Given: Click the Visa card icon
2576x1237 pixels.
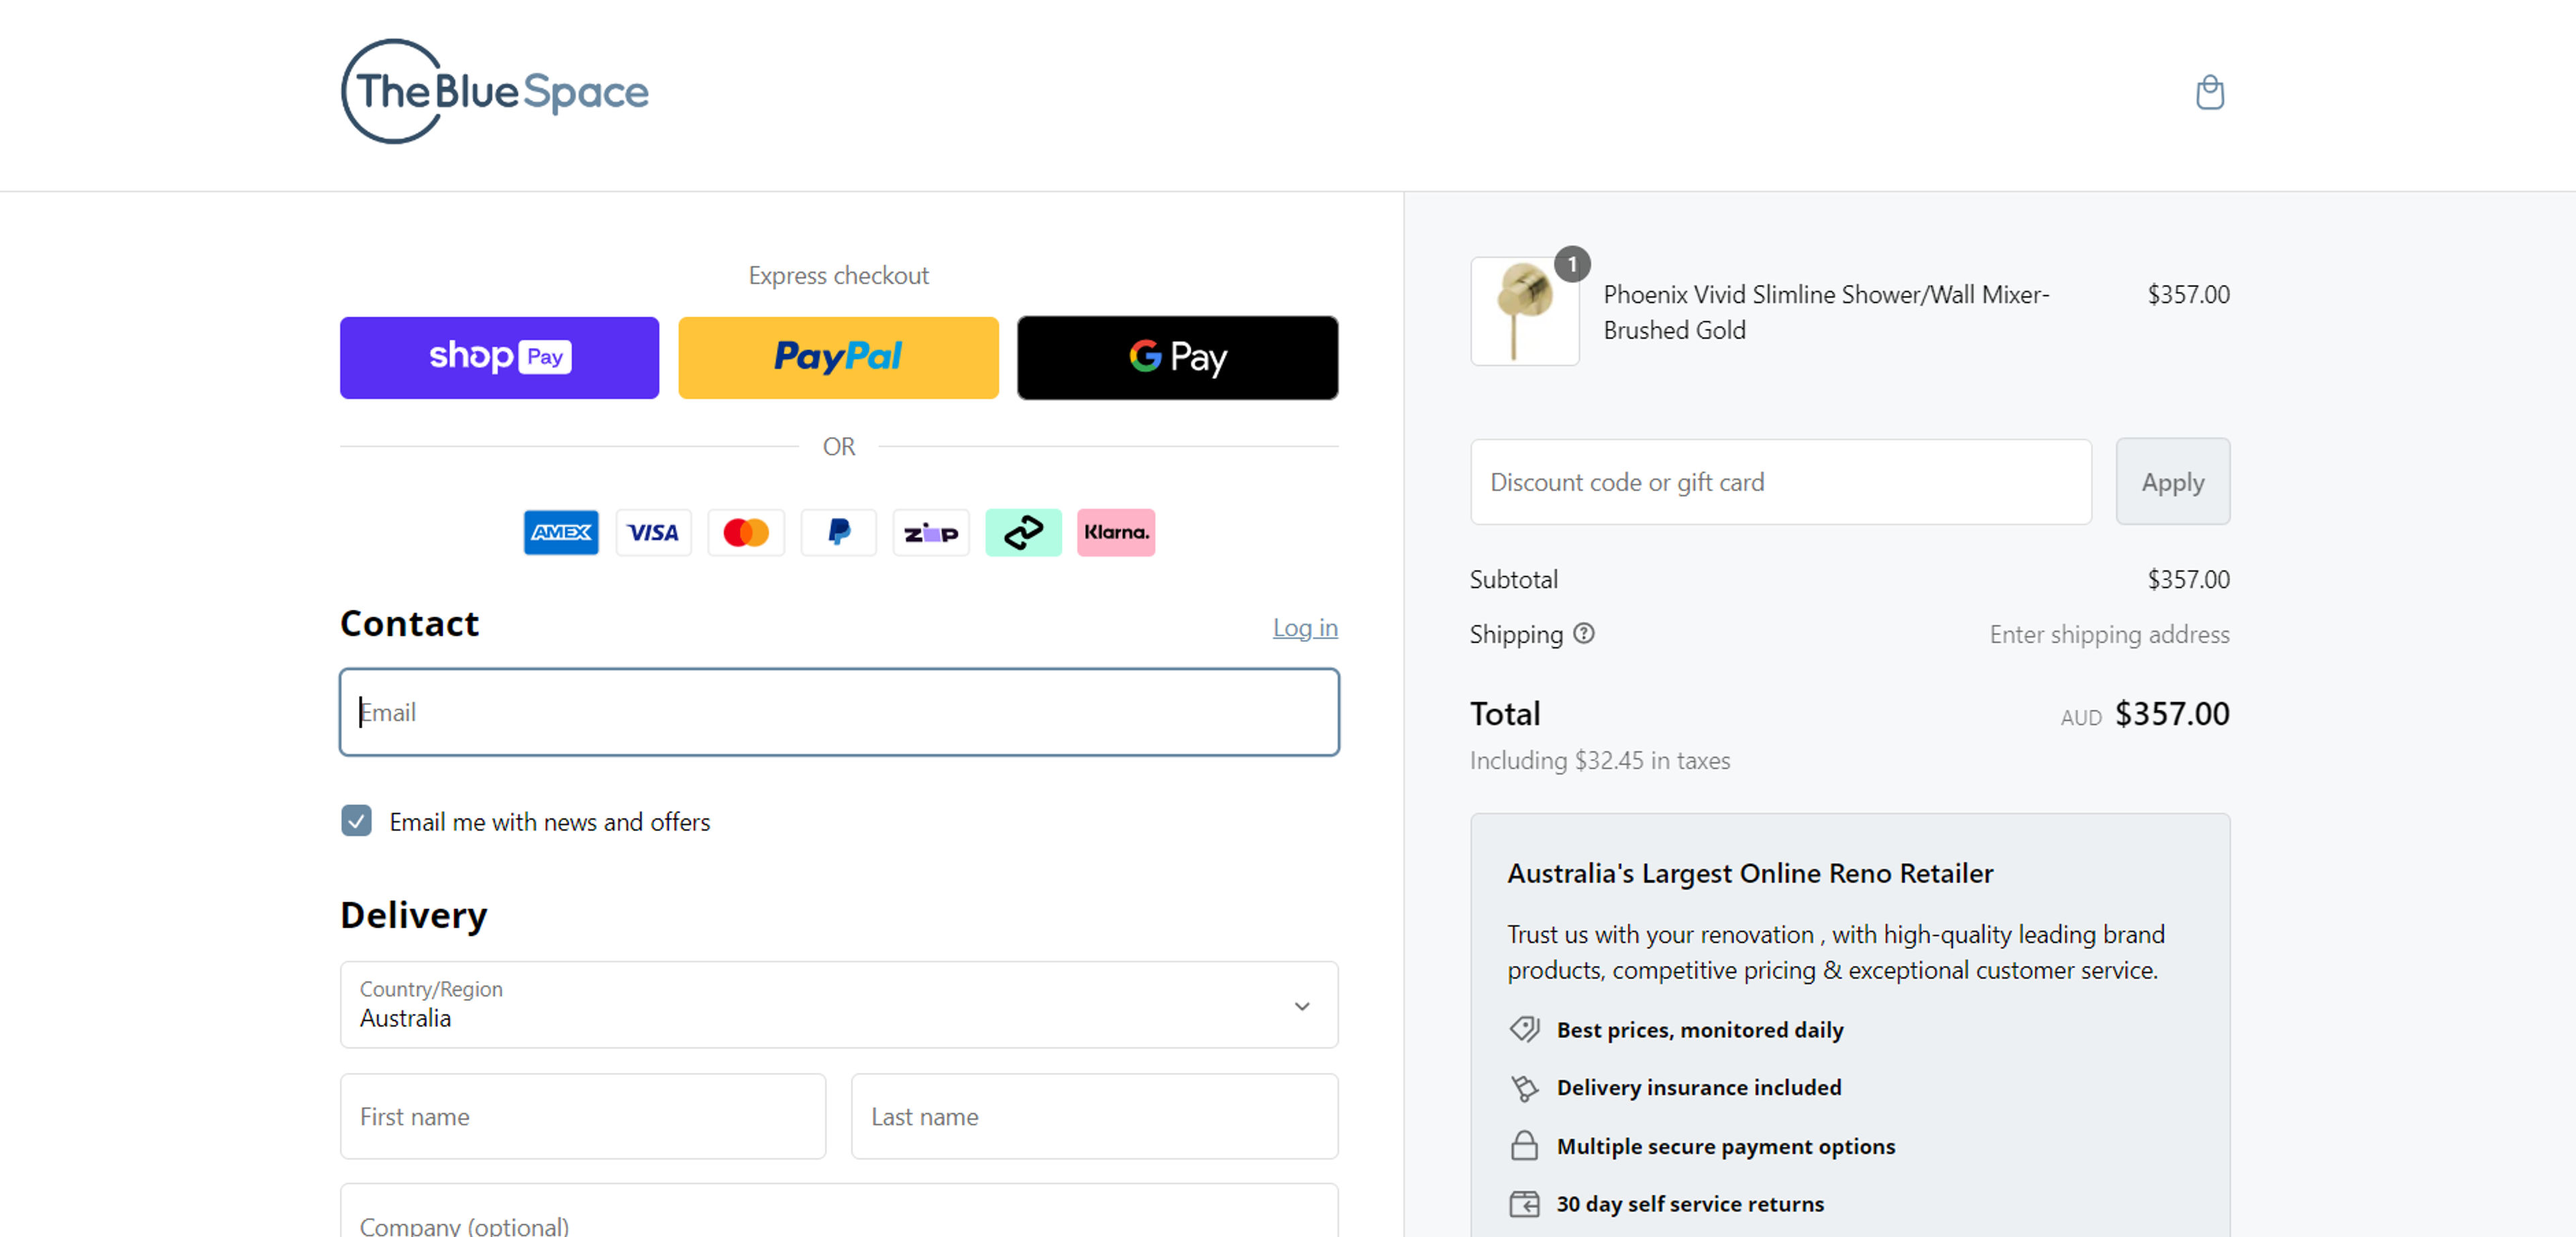Looking at the screenshot, I should 653,532.
